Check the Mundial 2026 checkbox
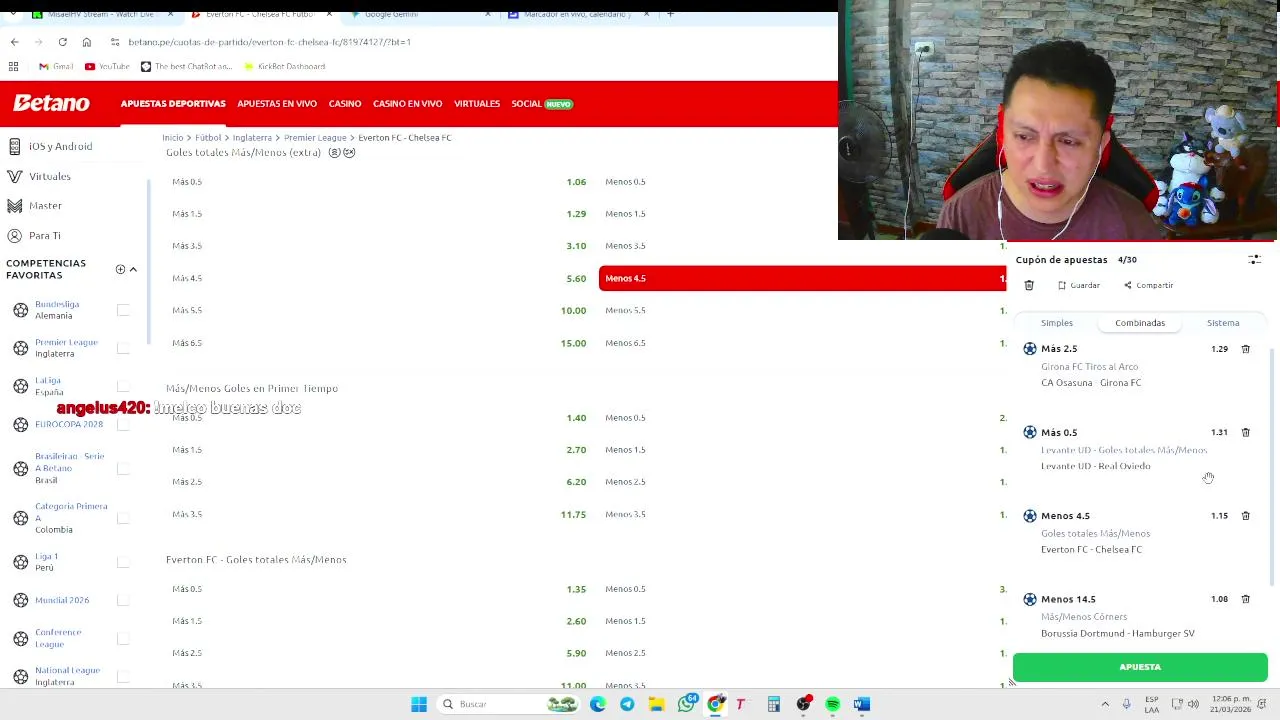Viewport: 1280px width, 720px height. (123, 600)
